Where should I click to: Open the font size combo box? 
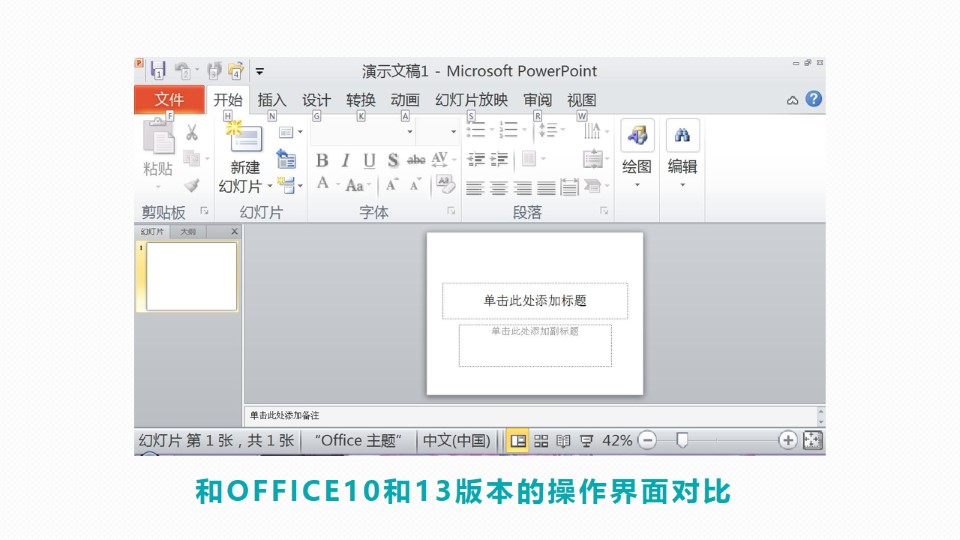[438, 131]
